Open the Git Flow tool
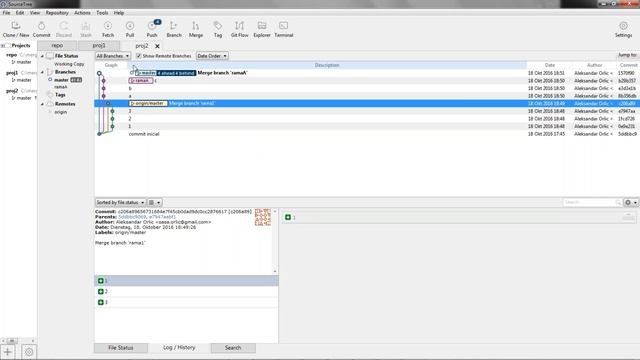This screenshot has width=640, height=360. point(240,29)
